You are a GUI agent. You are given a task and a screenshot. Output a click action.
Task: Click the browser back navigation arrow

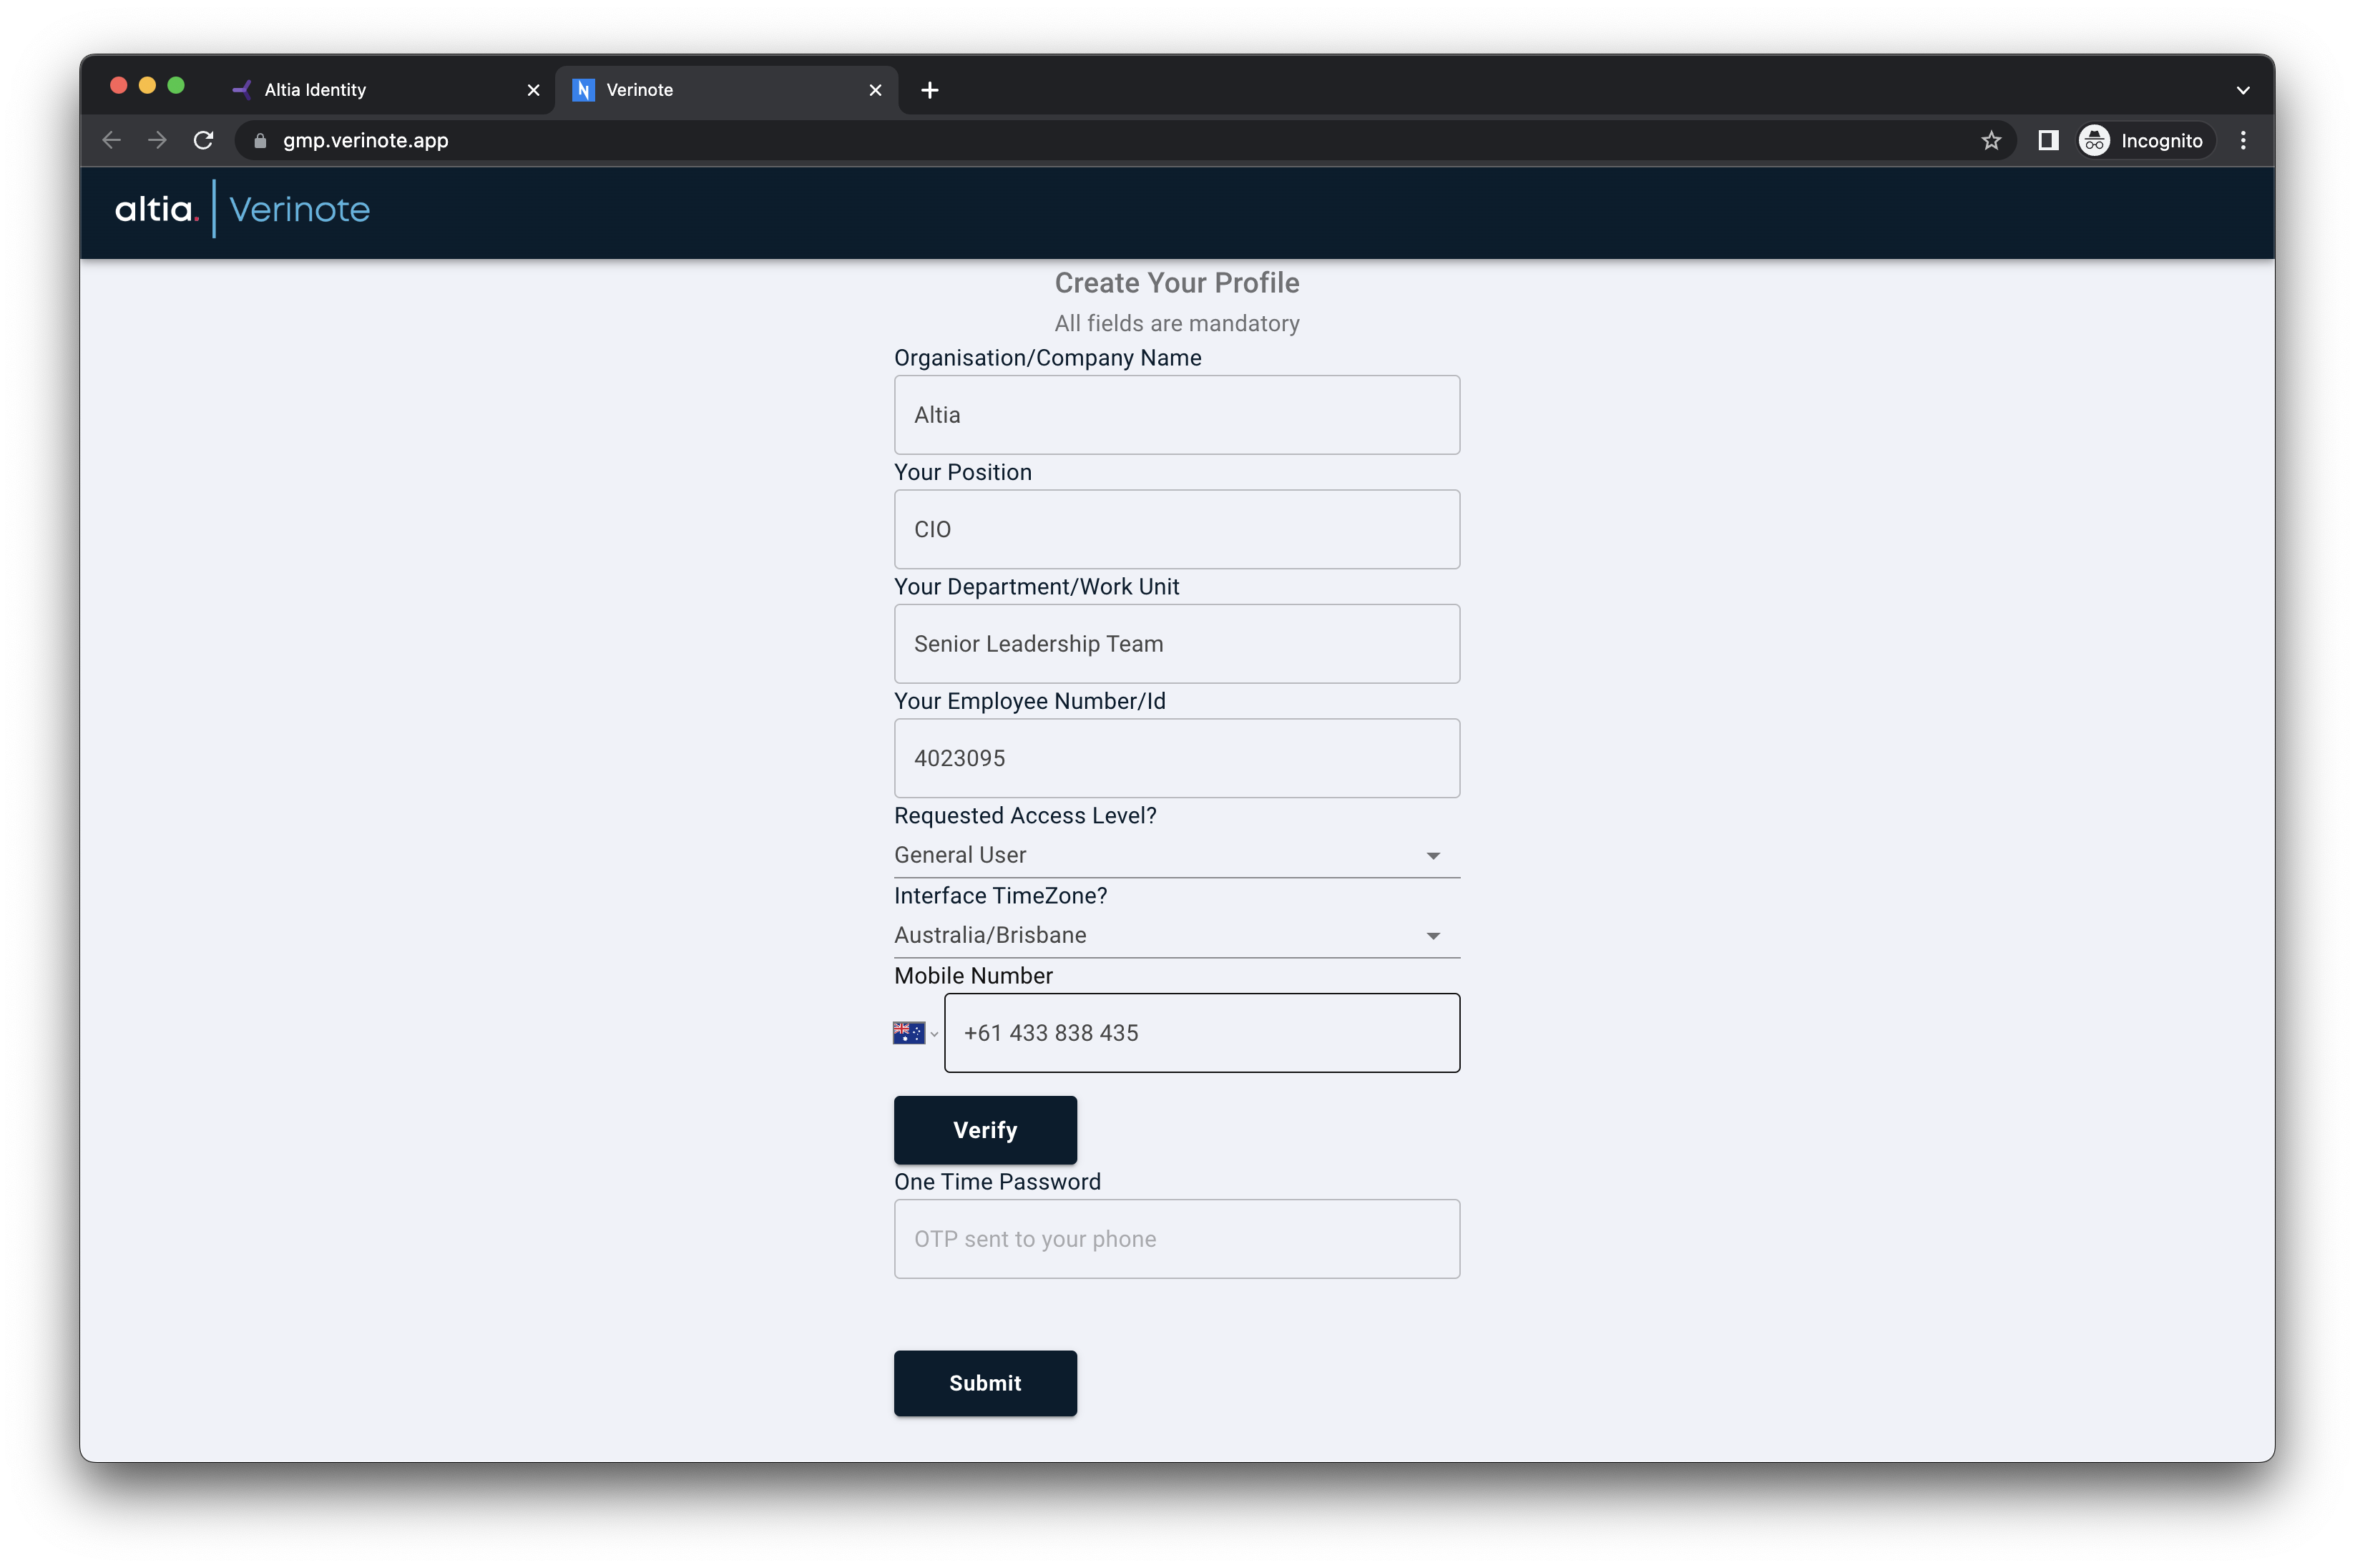click(x=110, y=140)
